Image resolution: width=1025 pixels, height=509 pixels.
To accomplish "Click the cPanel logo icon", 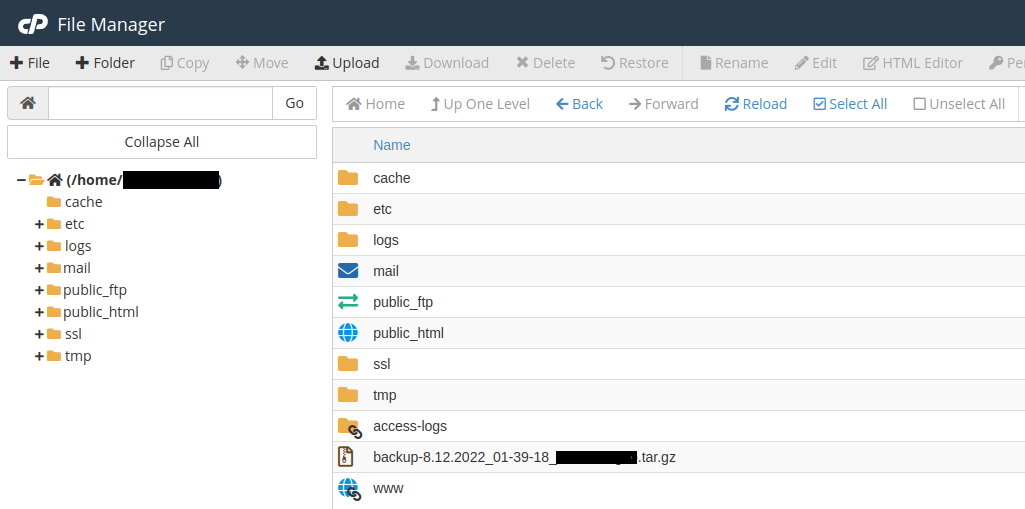I will point(33,24).
